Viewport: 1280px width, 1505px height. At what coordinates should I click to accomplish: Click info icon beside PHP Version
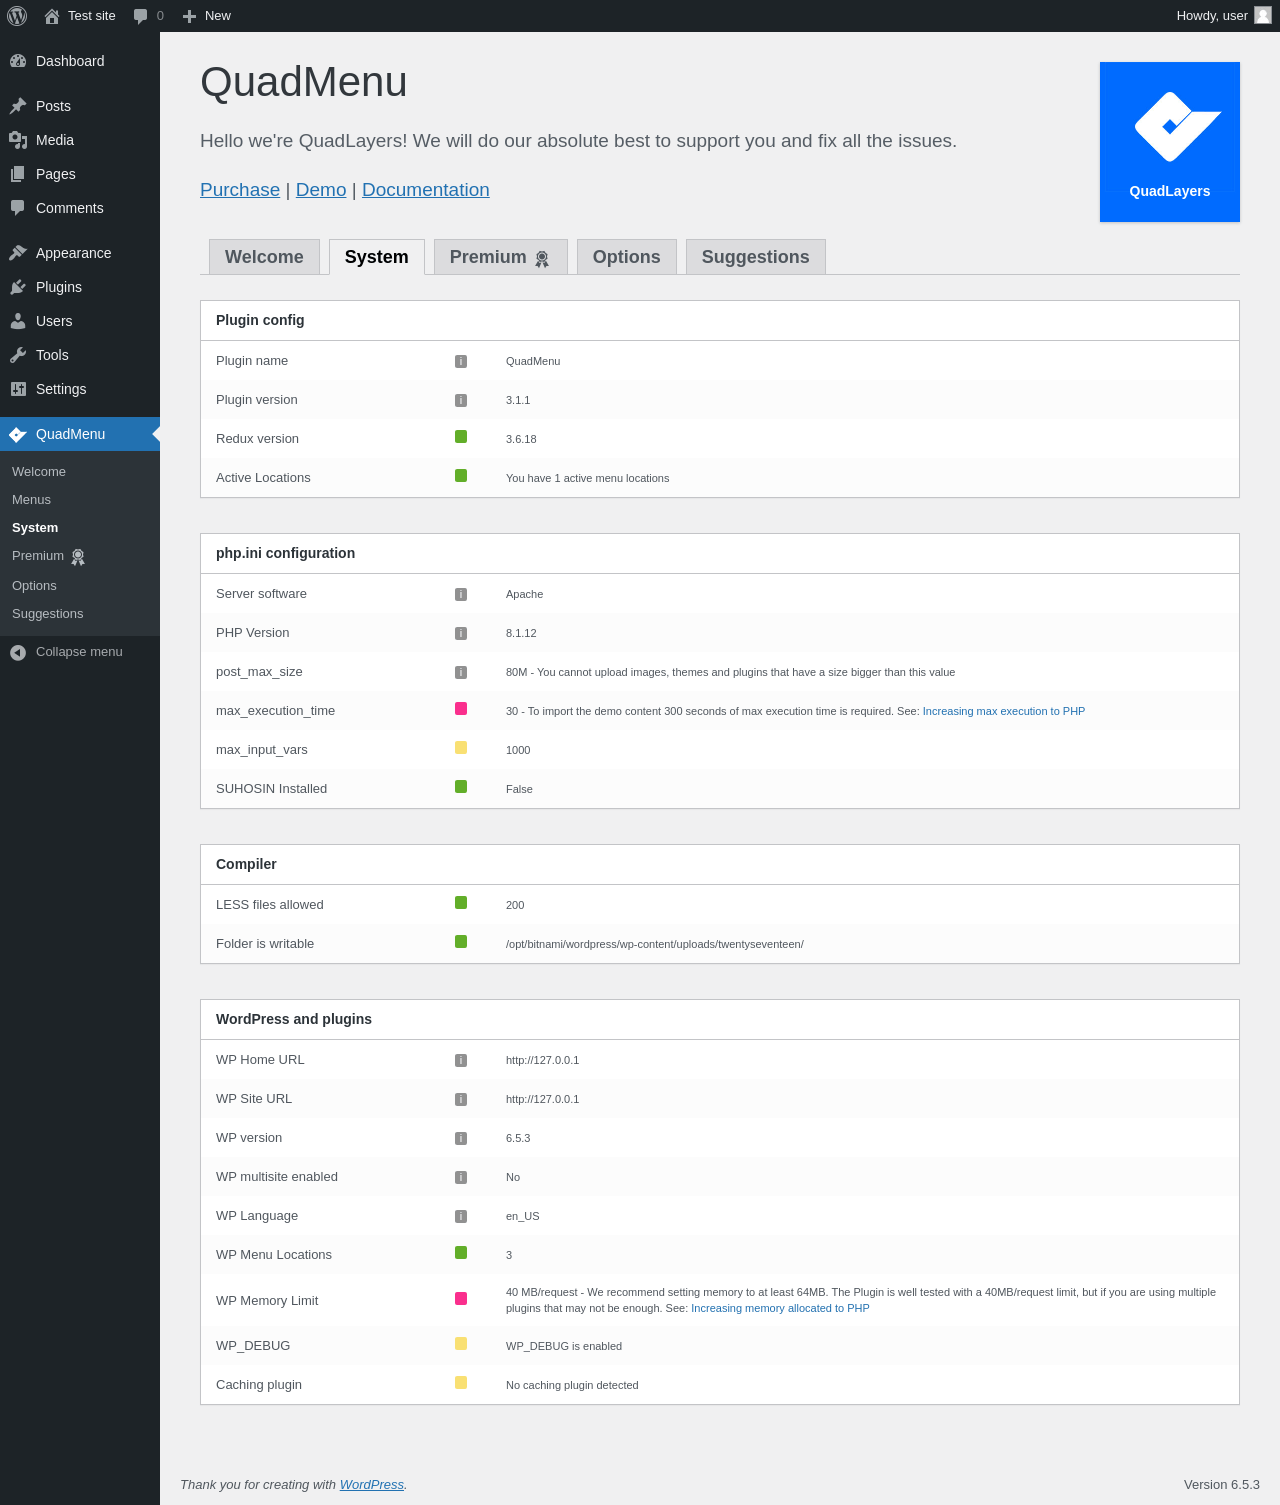point(461,633)
